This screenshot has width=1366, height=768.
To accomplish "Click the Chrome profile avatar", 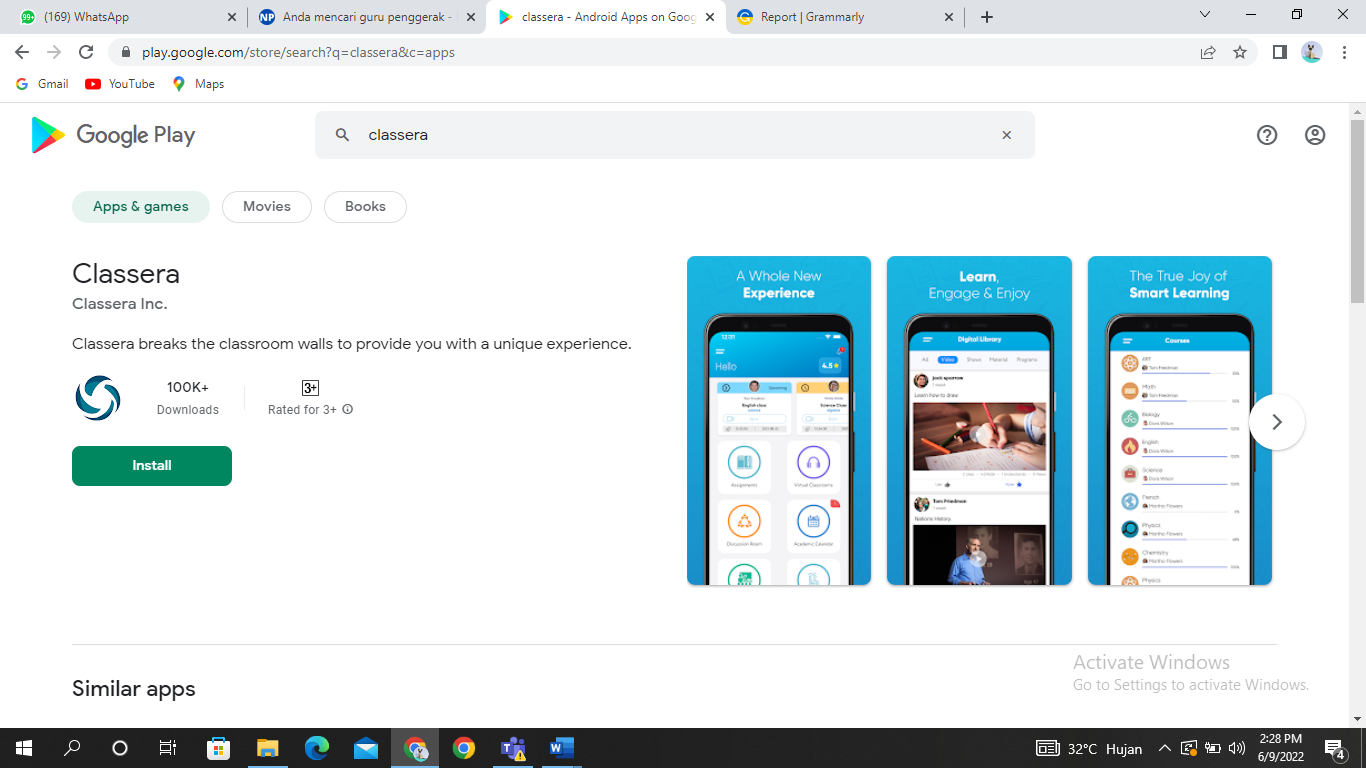I will click(1312, 52).
